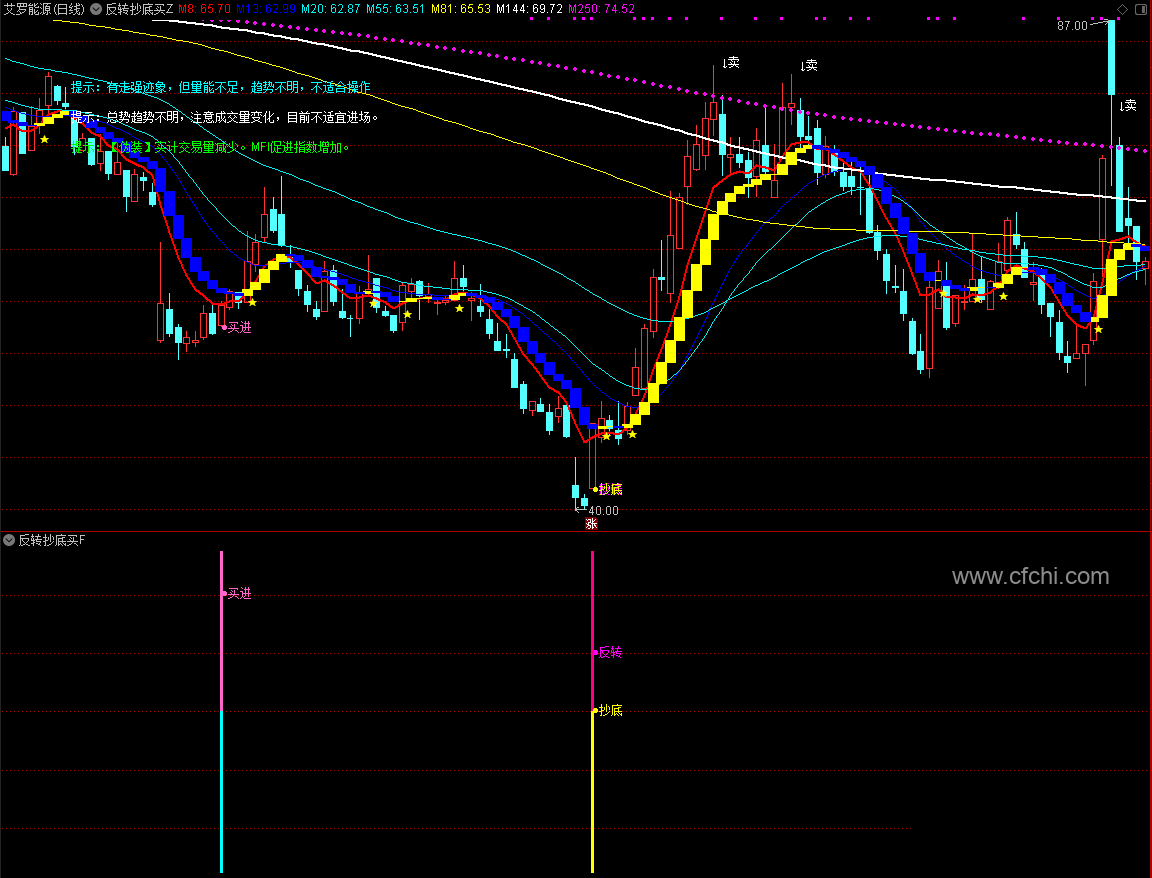Image resolution: width=1152 pixels, height=878 pixels.
Task: Click the diamond icon at top right
Action: click(x=1122, y=9)
